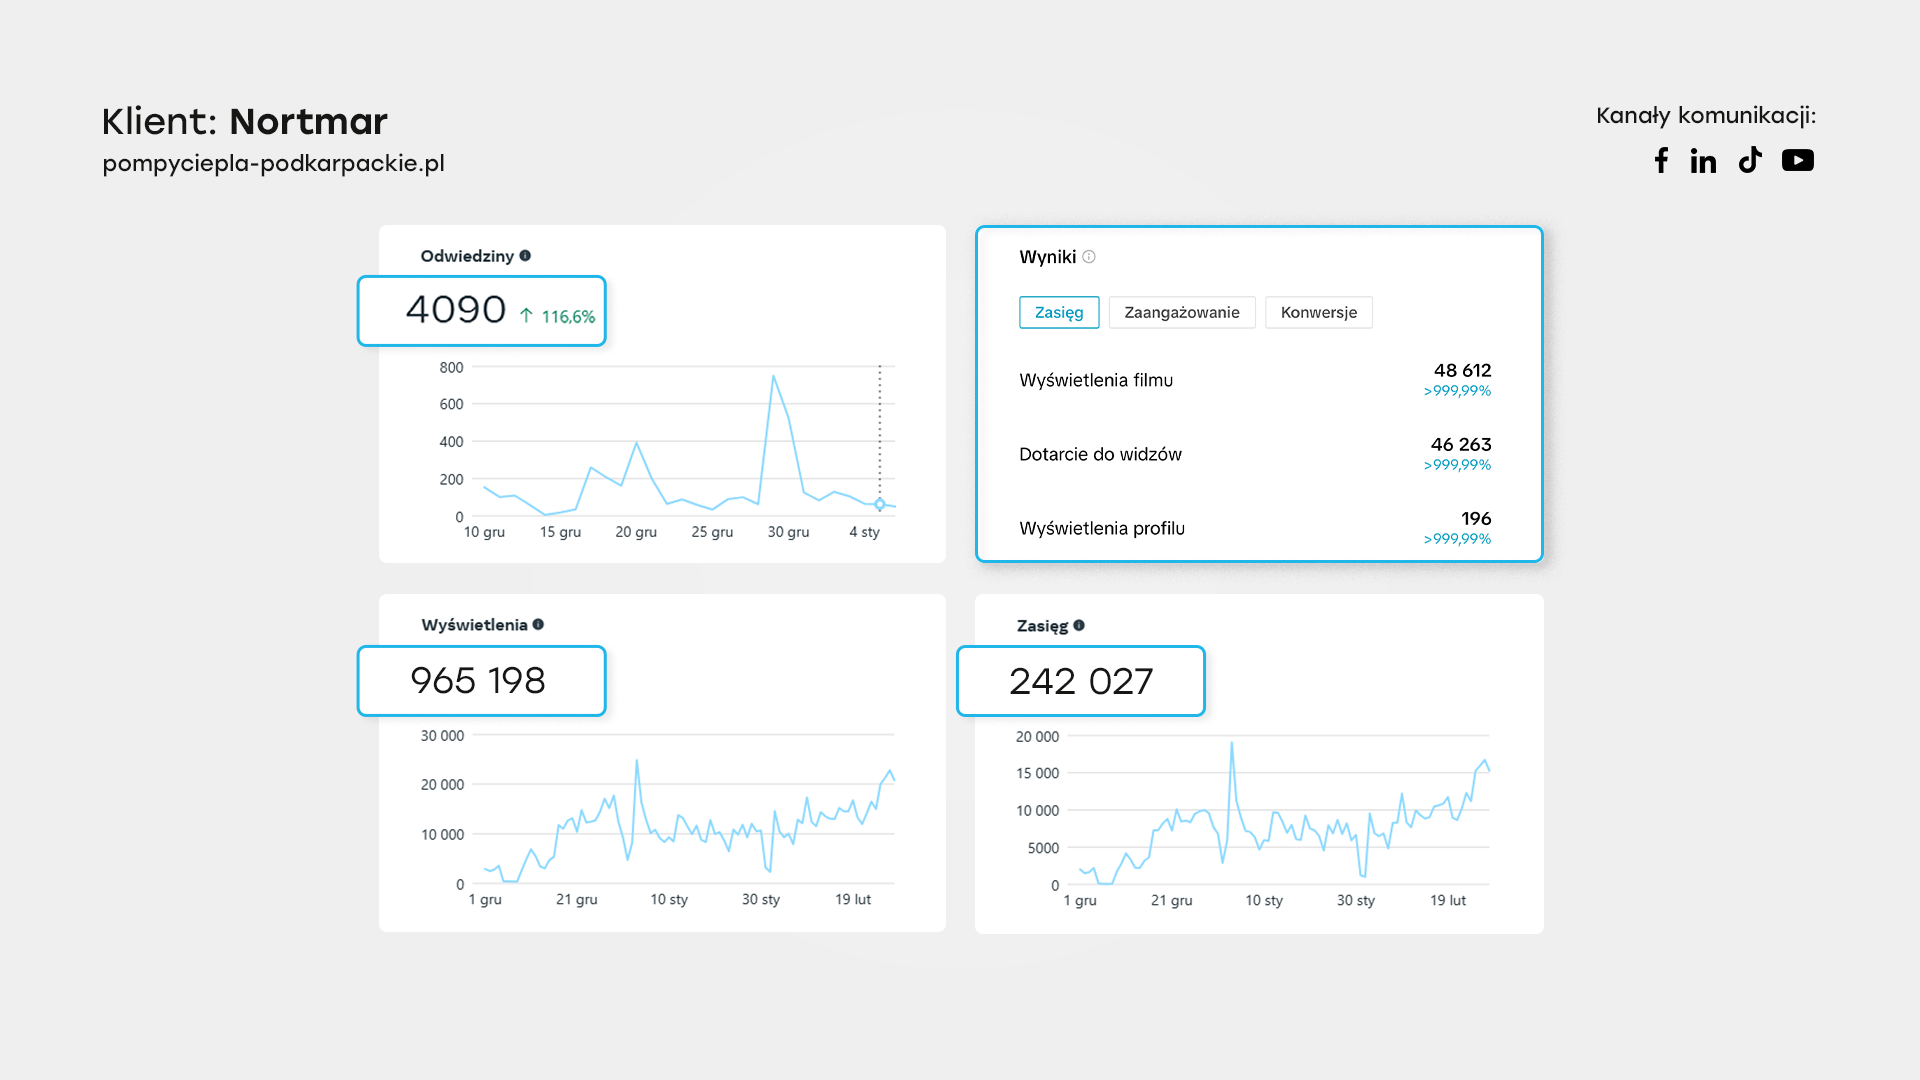
Task: Open info icon next to Wyświetlenia
Action: (538, 625)
